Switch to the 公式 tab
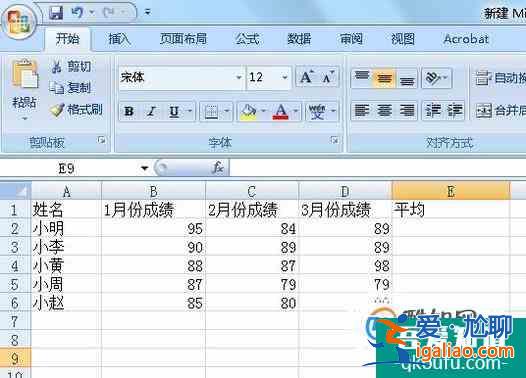Image resolution: width=526 pixels, height=378 pixels. point(247,39)
